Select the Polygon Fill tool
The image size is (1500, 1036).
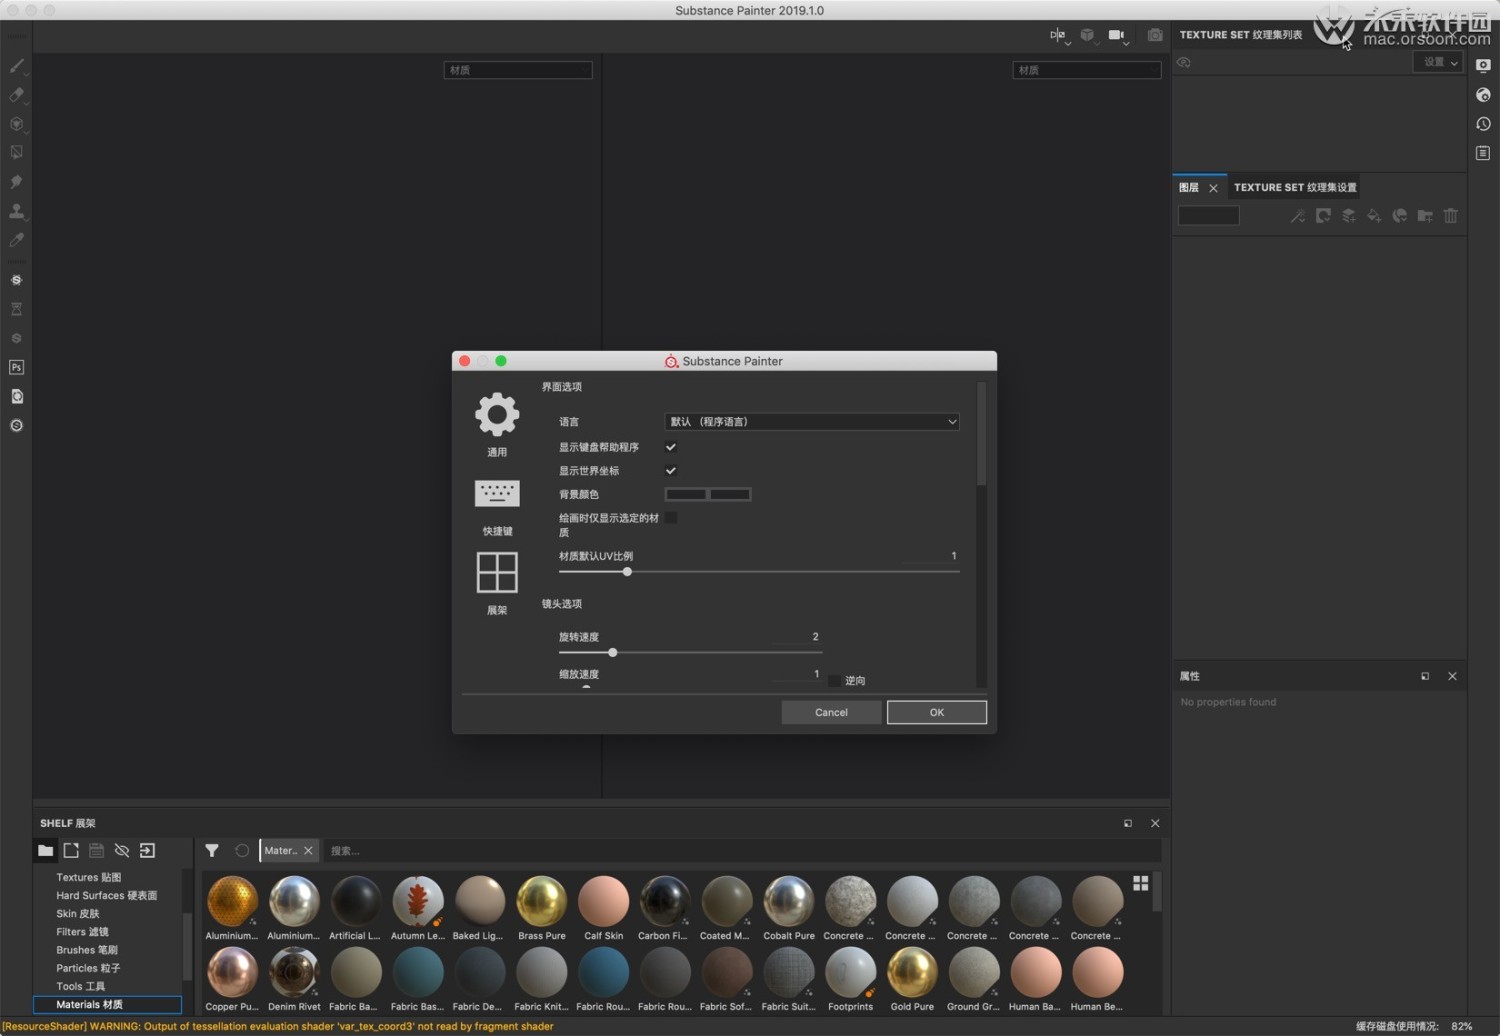(16, 153)
